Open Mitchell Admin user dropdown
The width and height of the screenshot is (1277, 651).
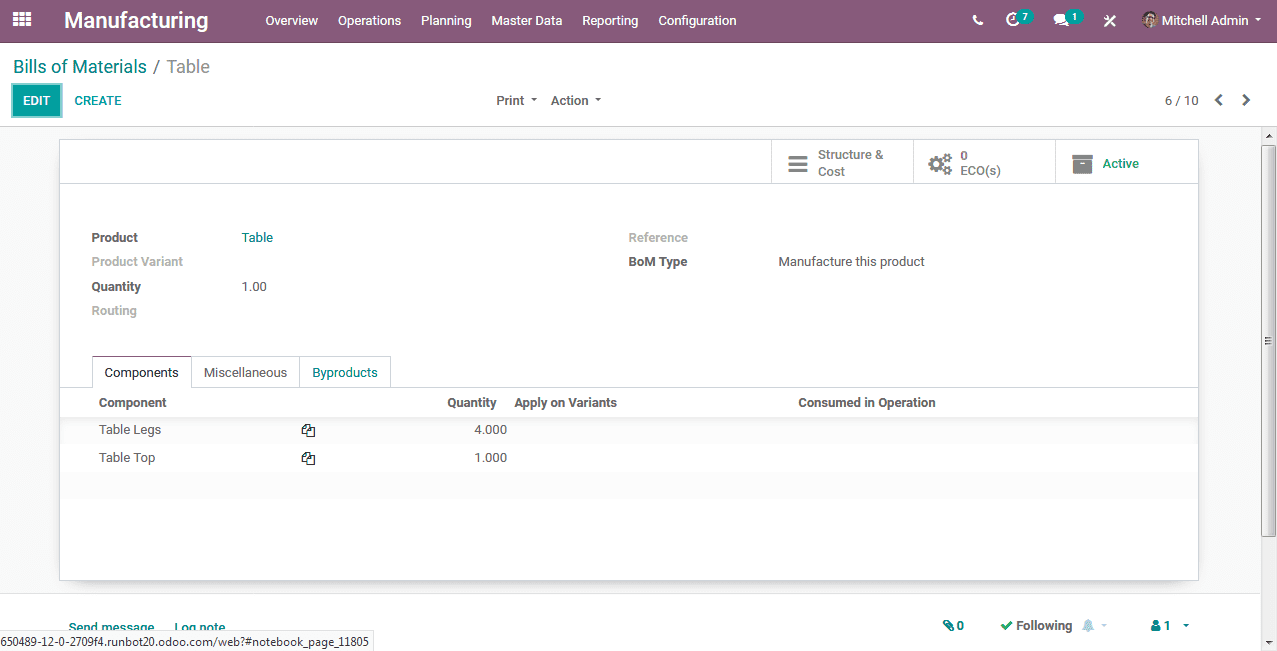(1201, 20)
